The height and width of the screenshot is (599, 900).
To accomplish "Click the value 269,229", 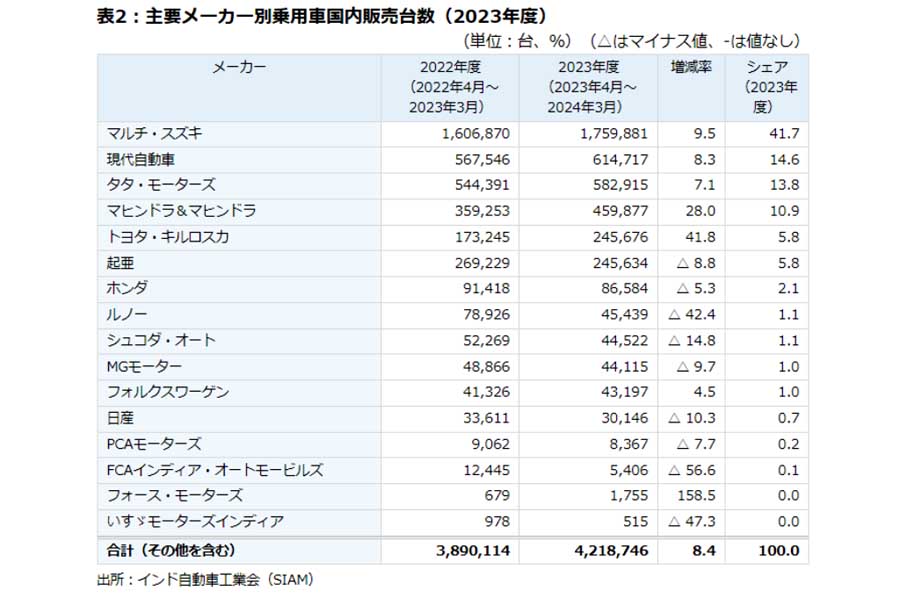I will [x=482, y=263].
